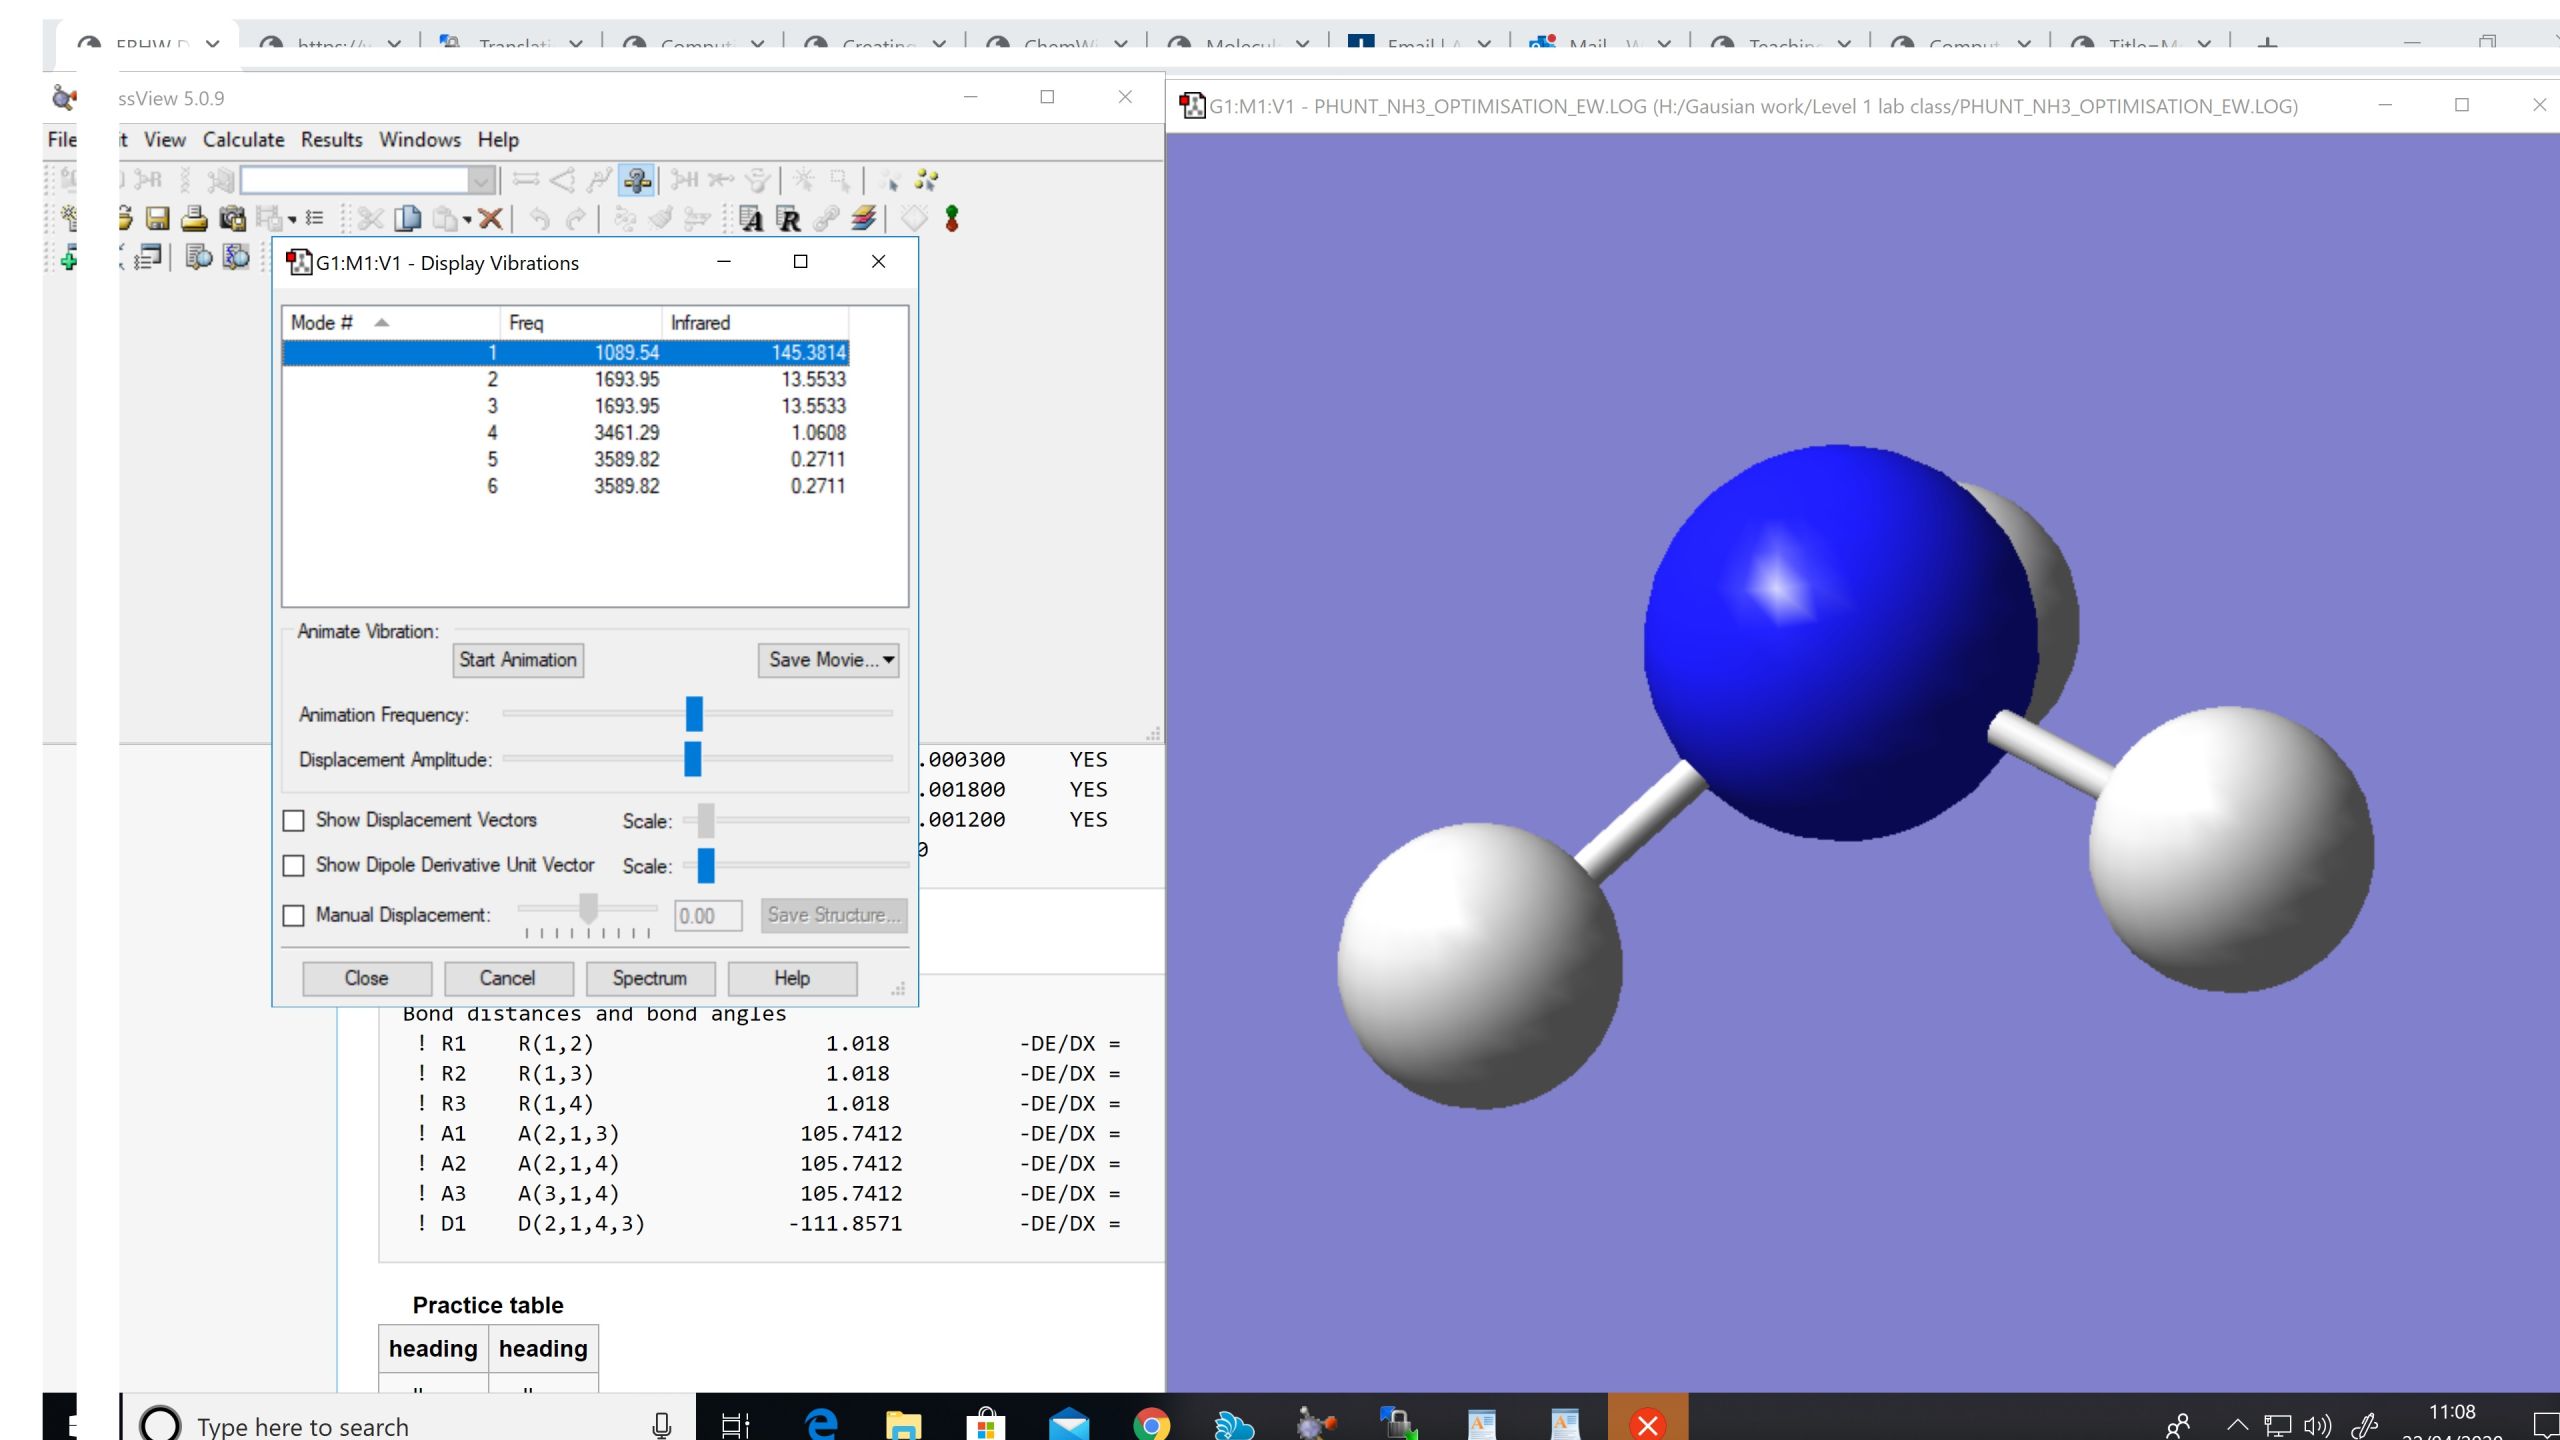Check Show Dipole Derivative Unit Vector
2560x1440 pixels.
coord(294,866)
